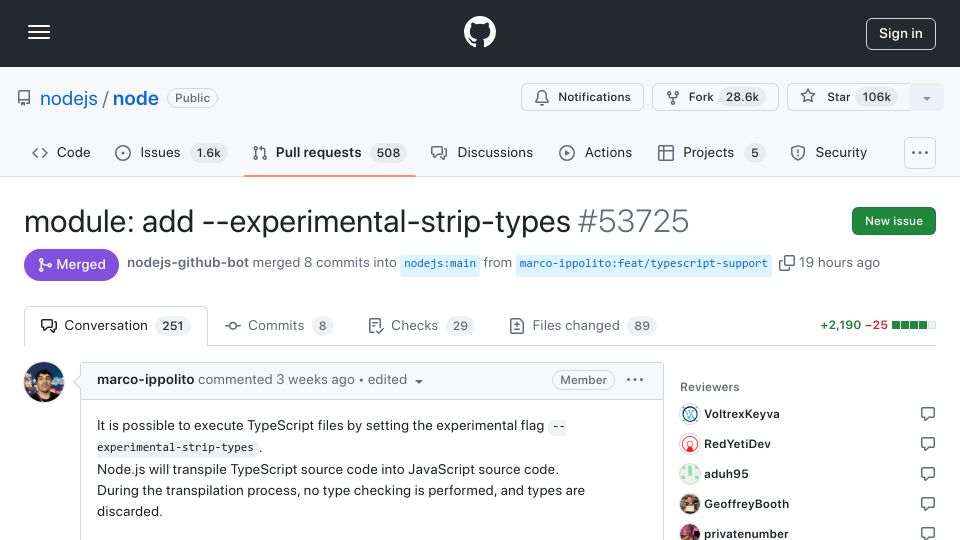Click the 19 hours ago timestamp
This screenshot has width=960, height=540.
point(839,263)
